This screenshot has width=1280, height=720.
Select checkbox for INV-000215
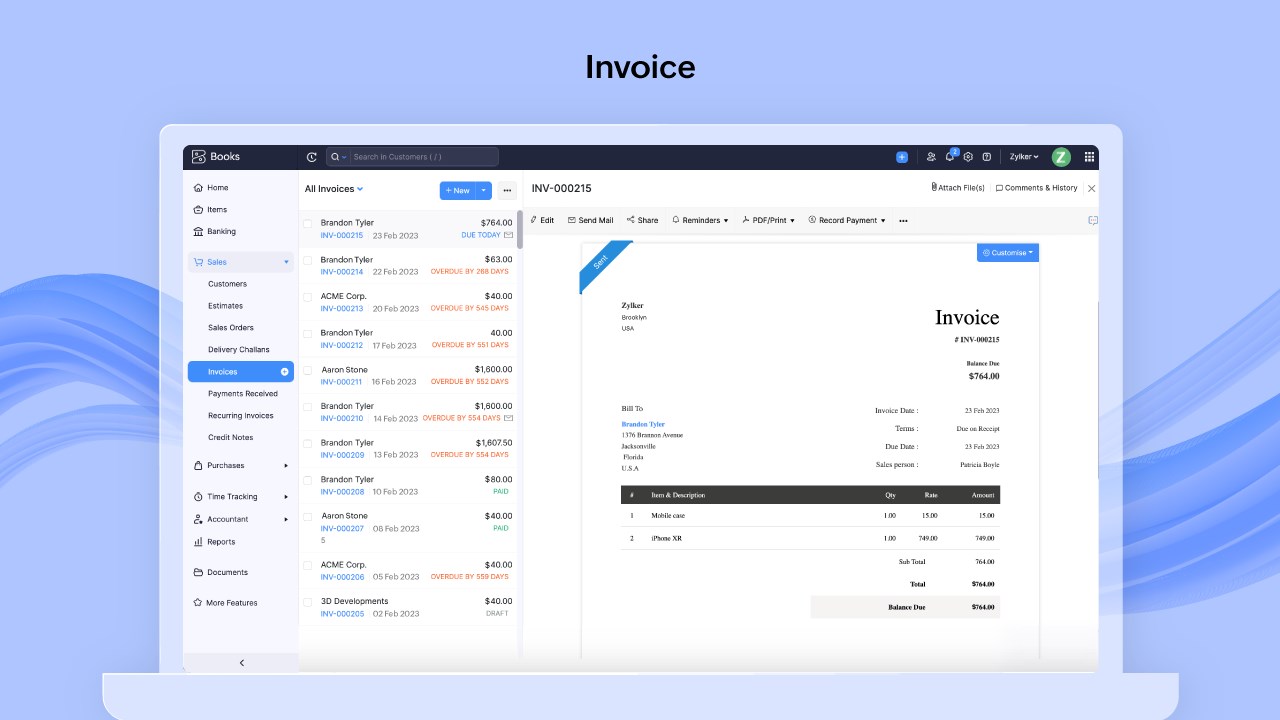point(308,224)
